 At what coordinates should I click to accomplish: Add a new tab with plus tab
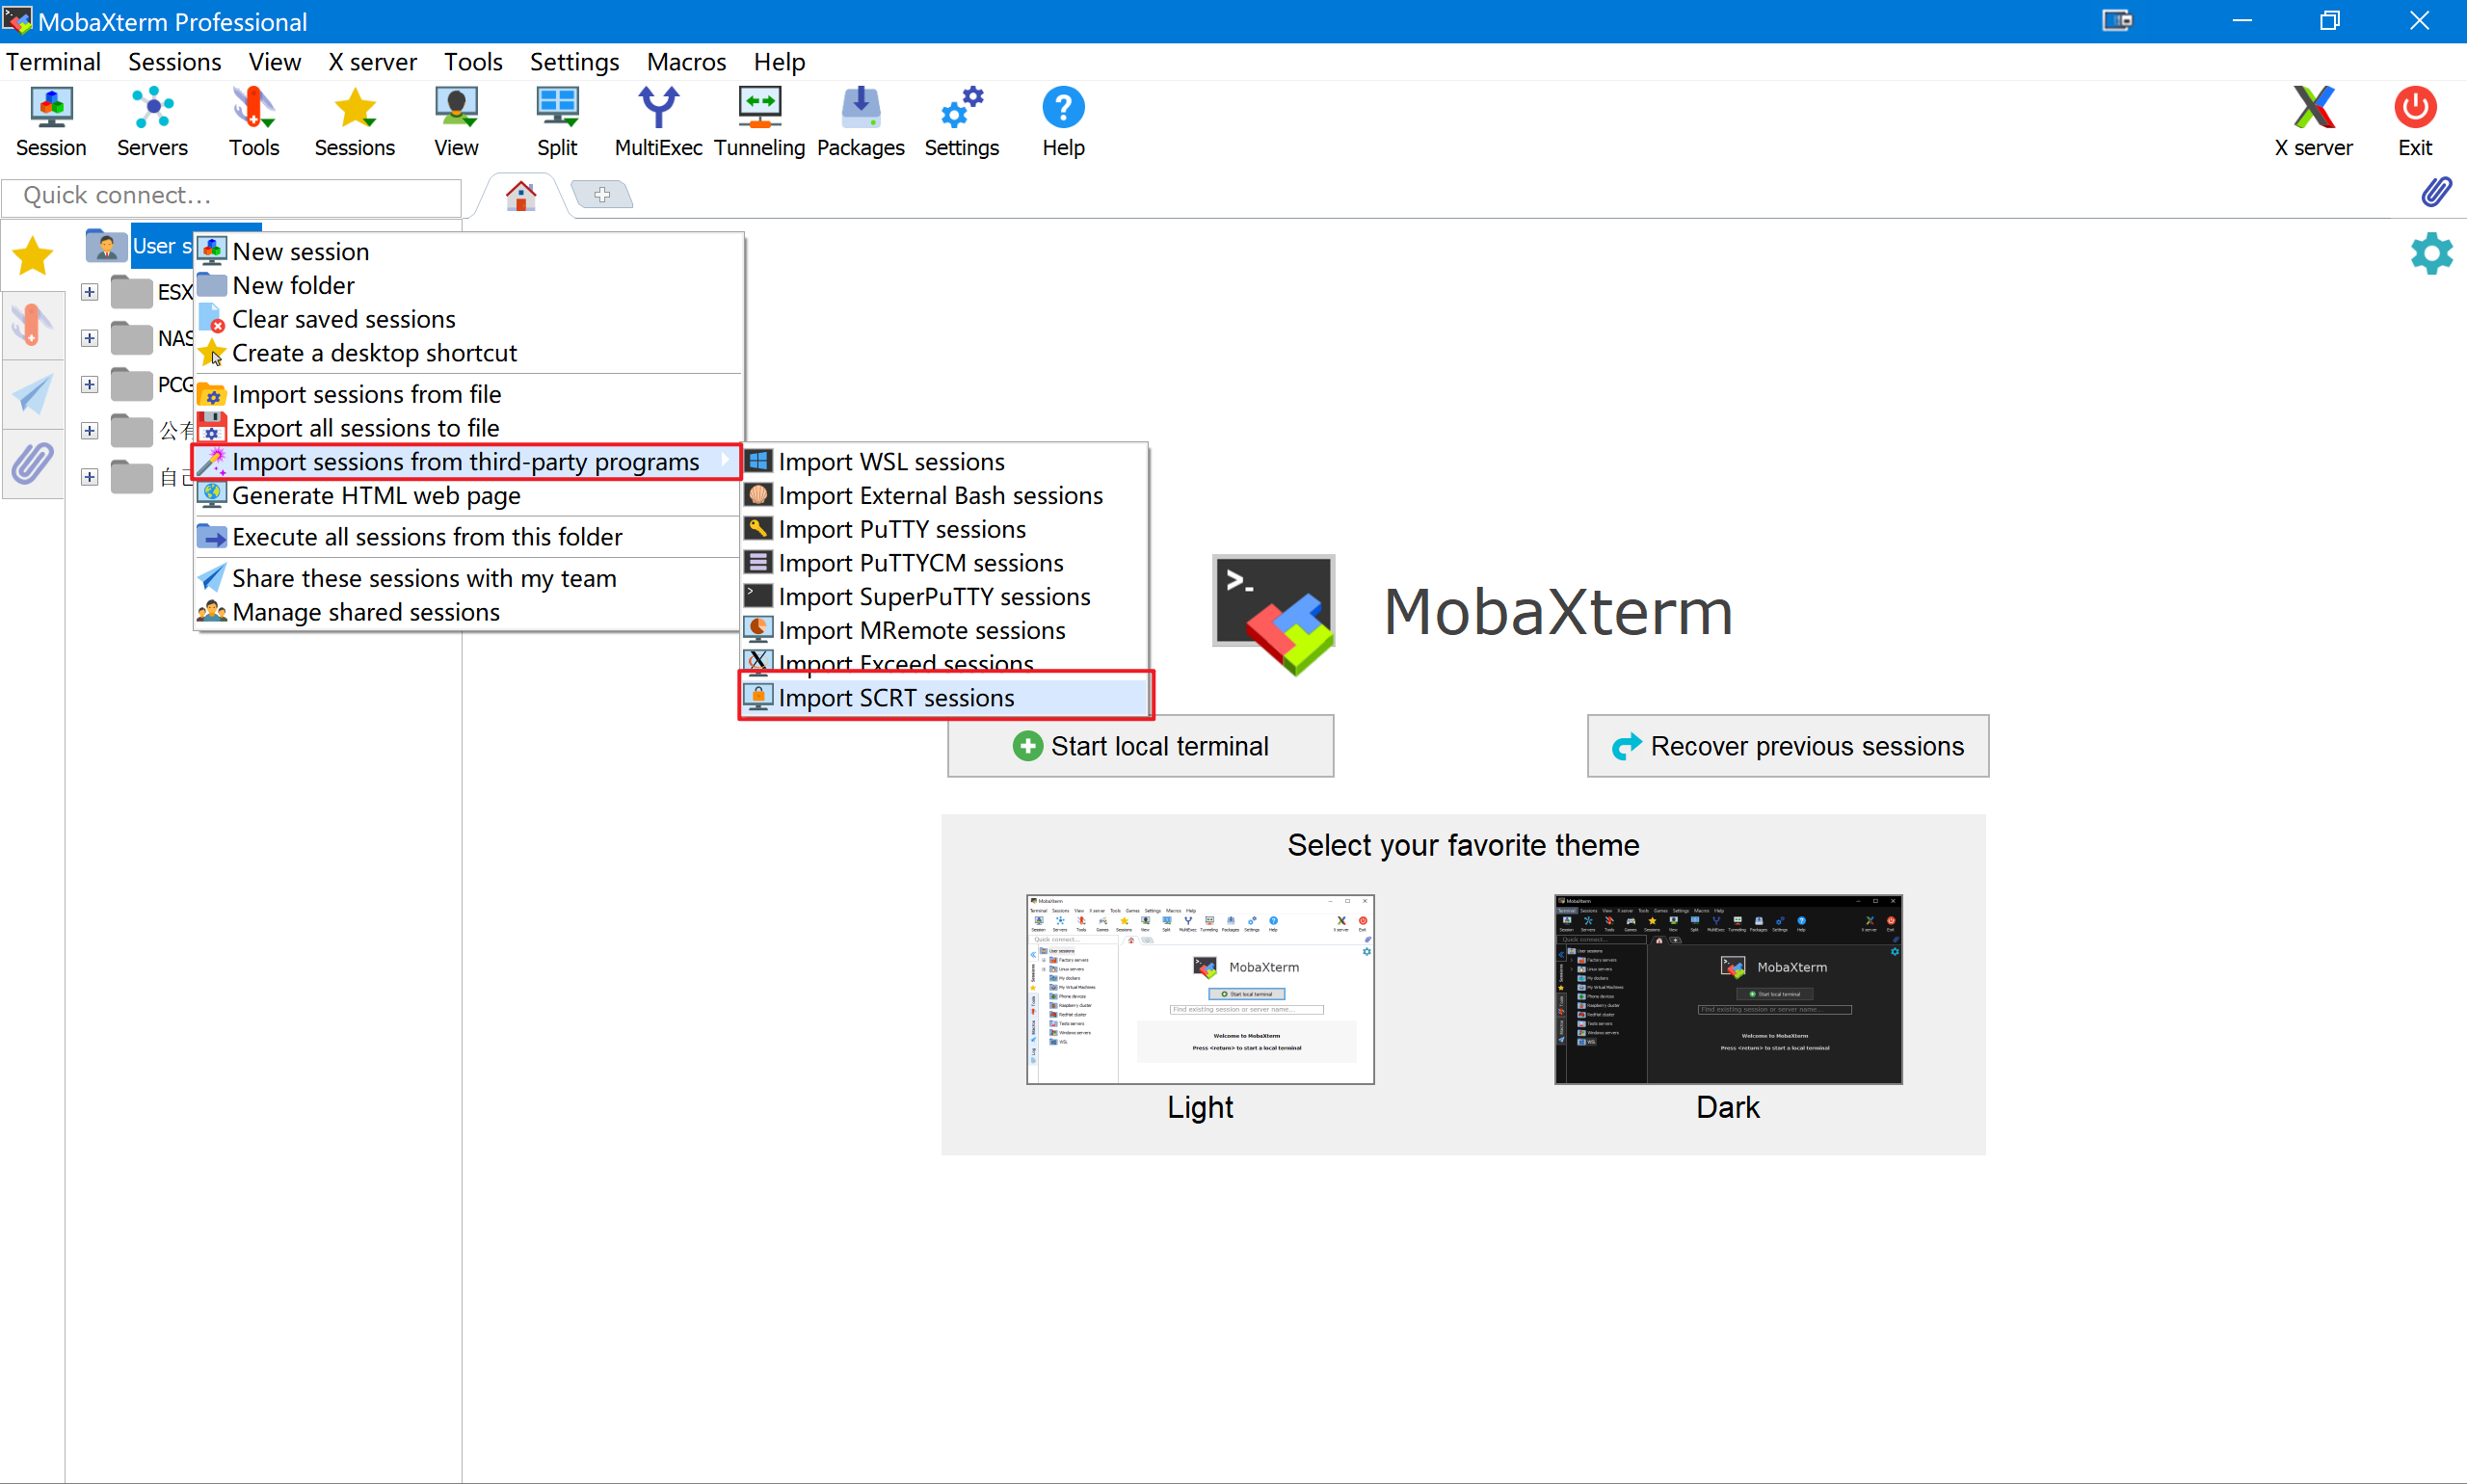click(602, 194)
